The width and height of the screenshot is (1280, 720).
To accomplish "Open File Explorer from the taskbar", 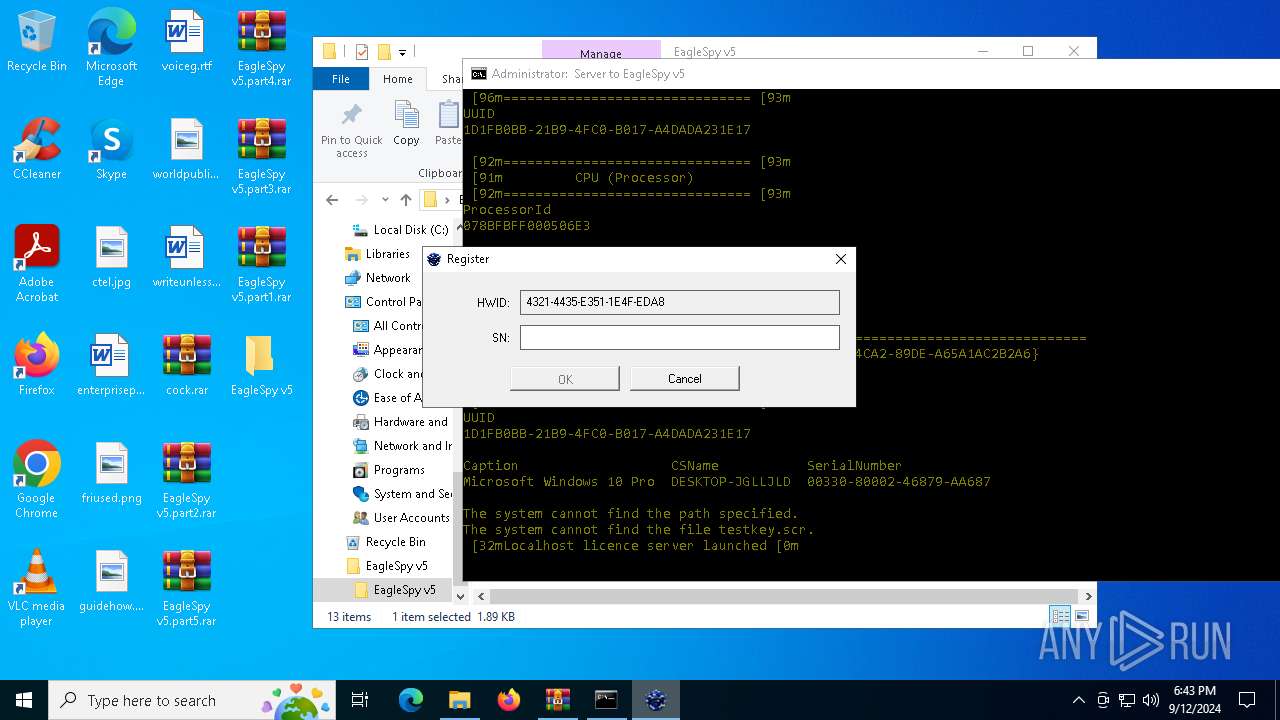I will 459,700.
